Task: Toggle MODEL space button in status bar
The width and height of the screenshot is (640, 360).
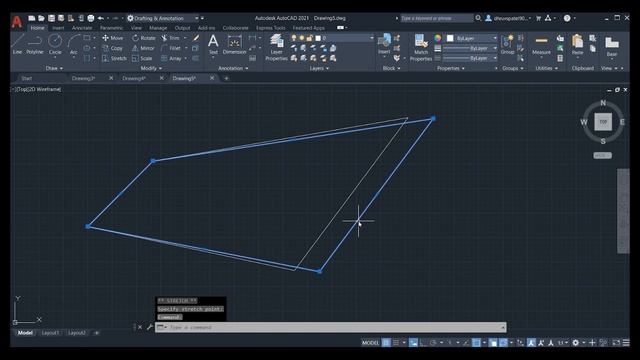Action: 370,342
